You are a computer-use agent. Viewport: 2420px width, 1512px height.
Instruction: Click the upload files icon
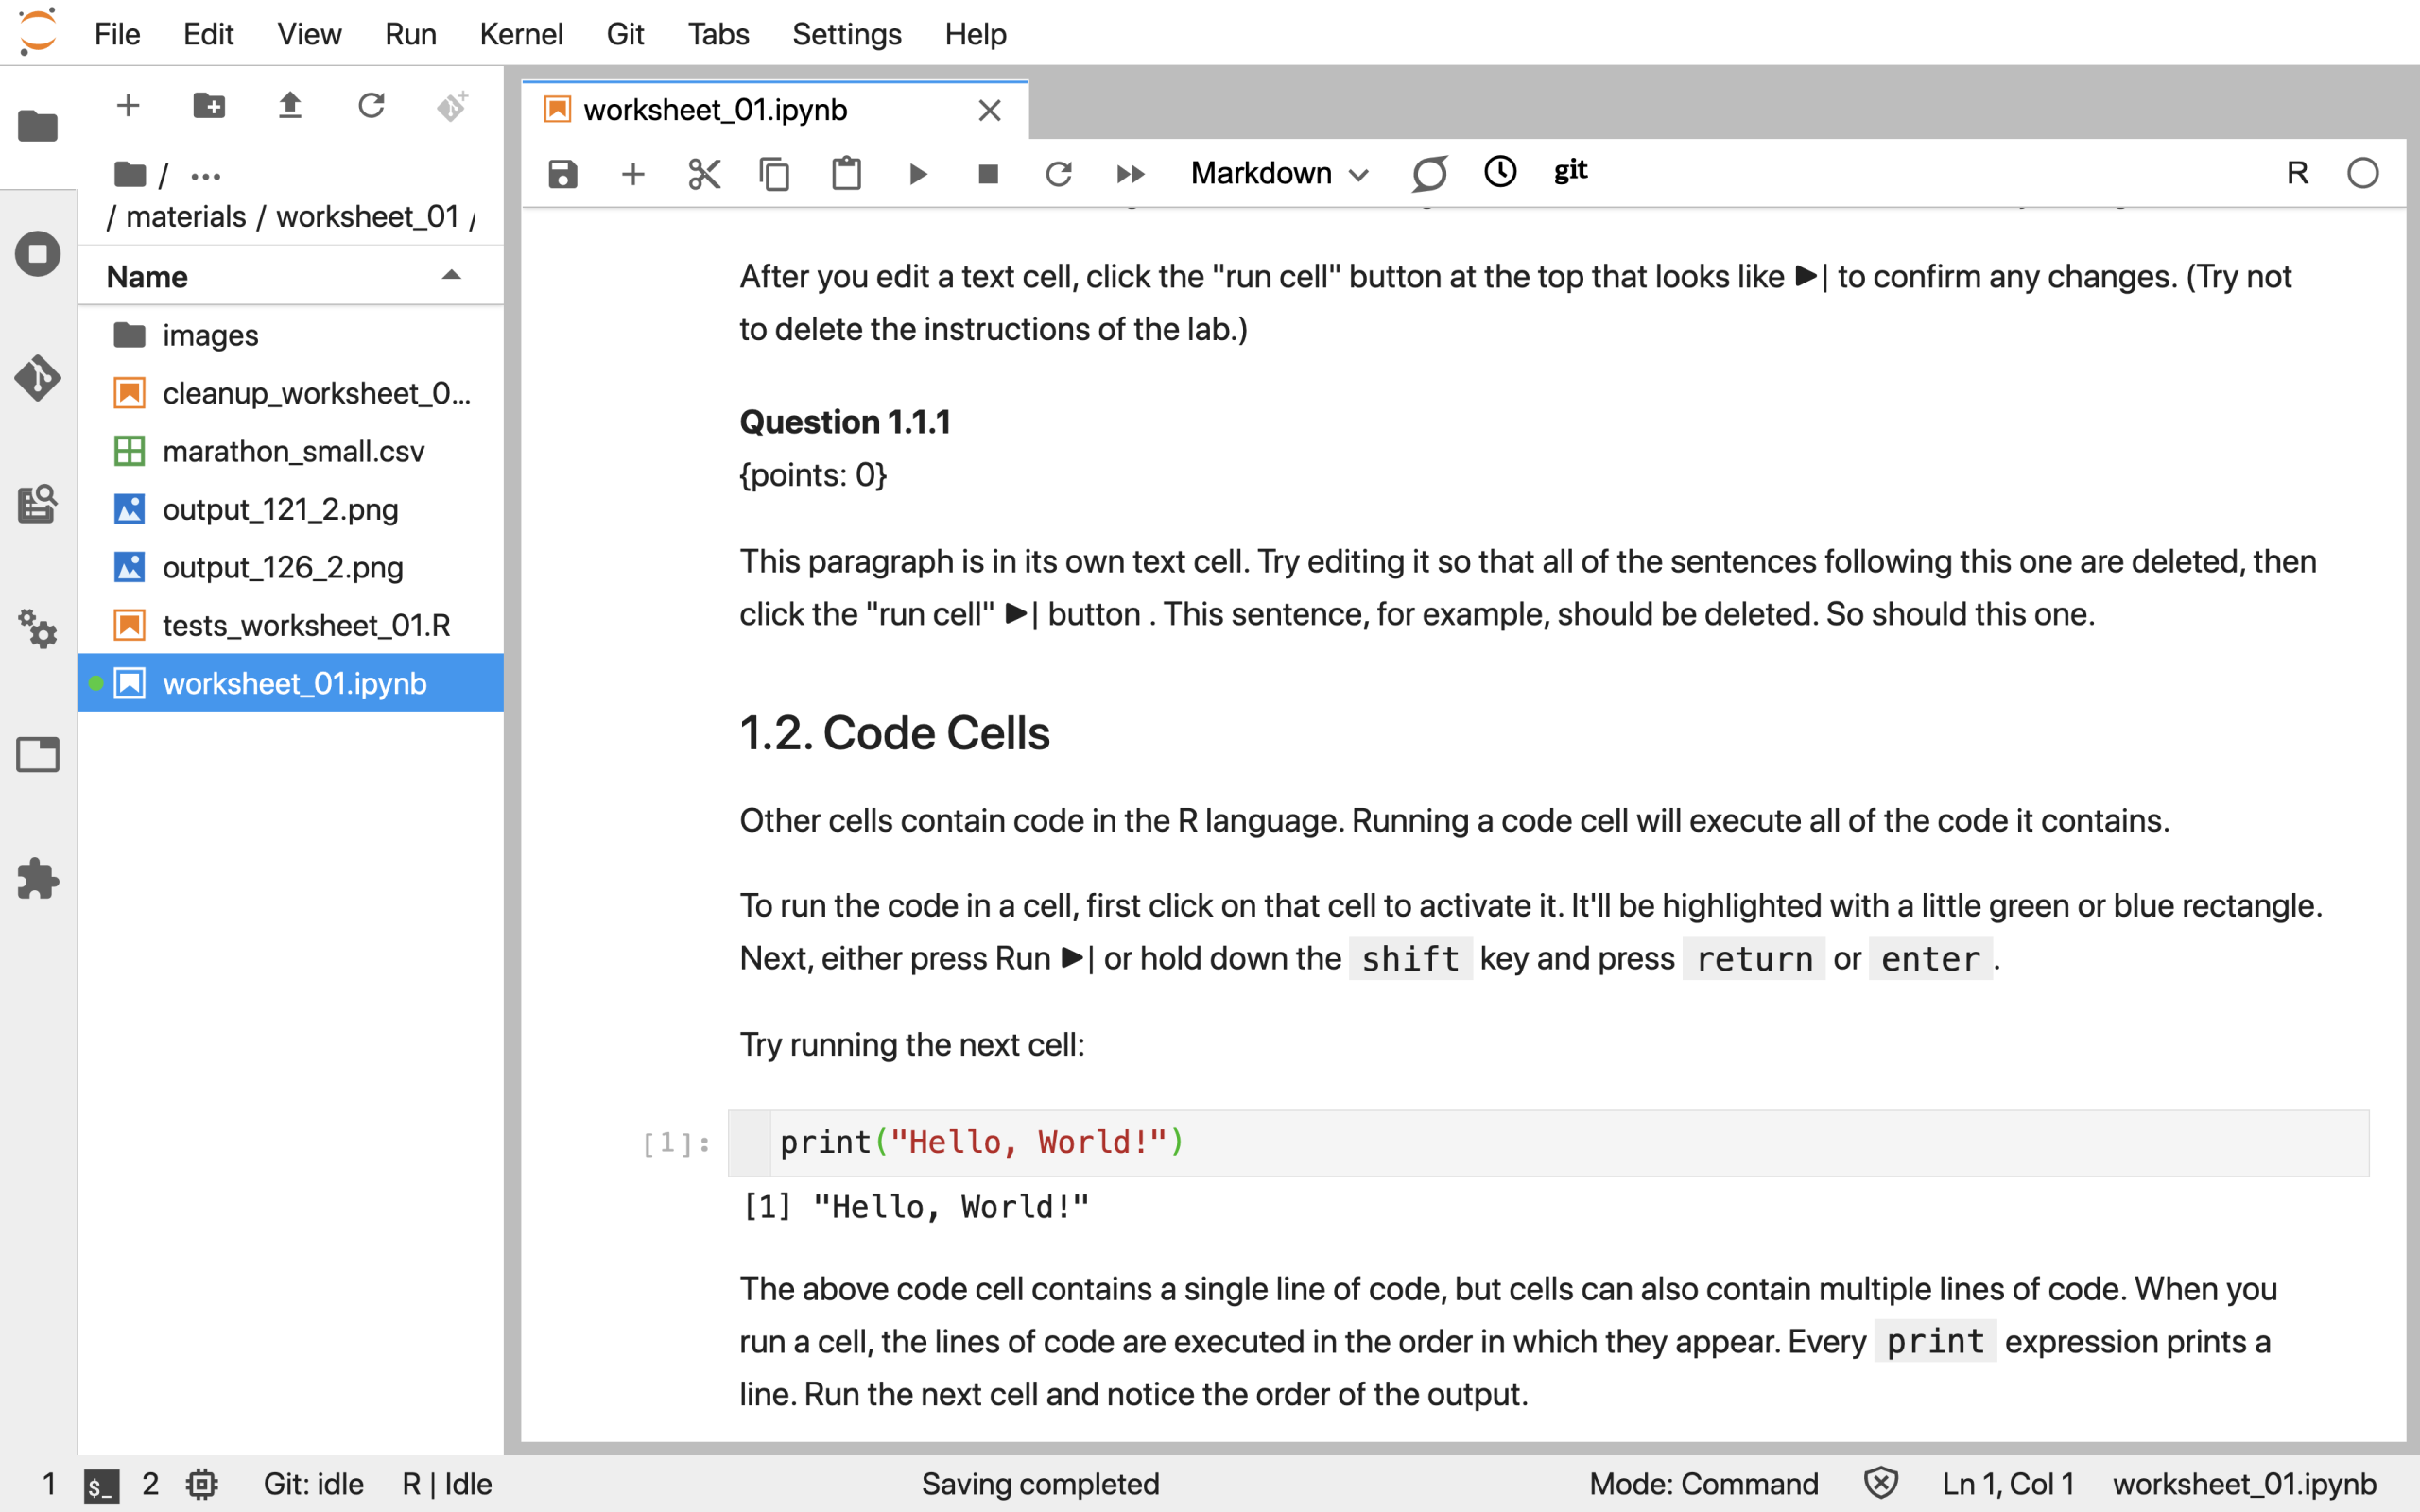[290, 106]
